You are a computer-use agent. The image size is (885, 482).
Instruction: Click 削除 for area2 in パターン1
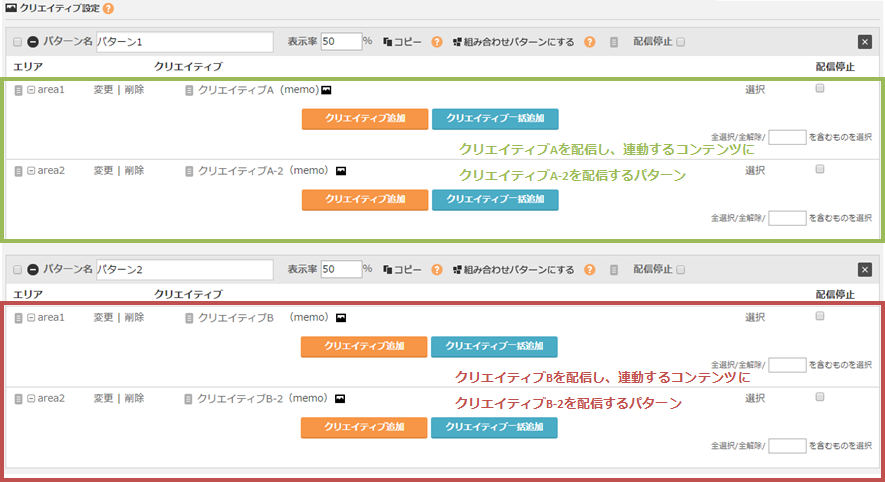click(134, 170)
